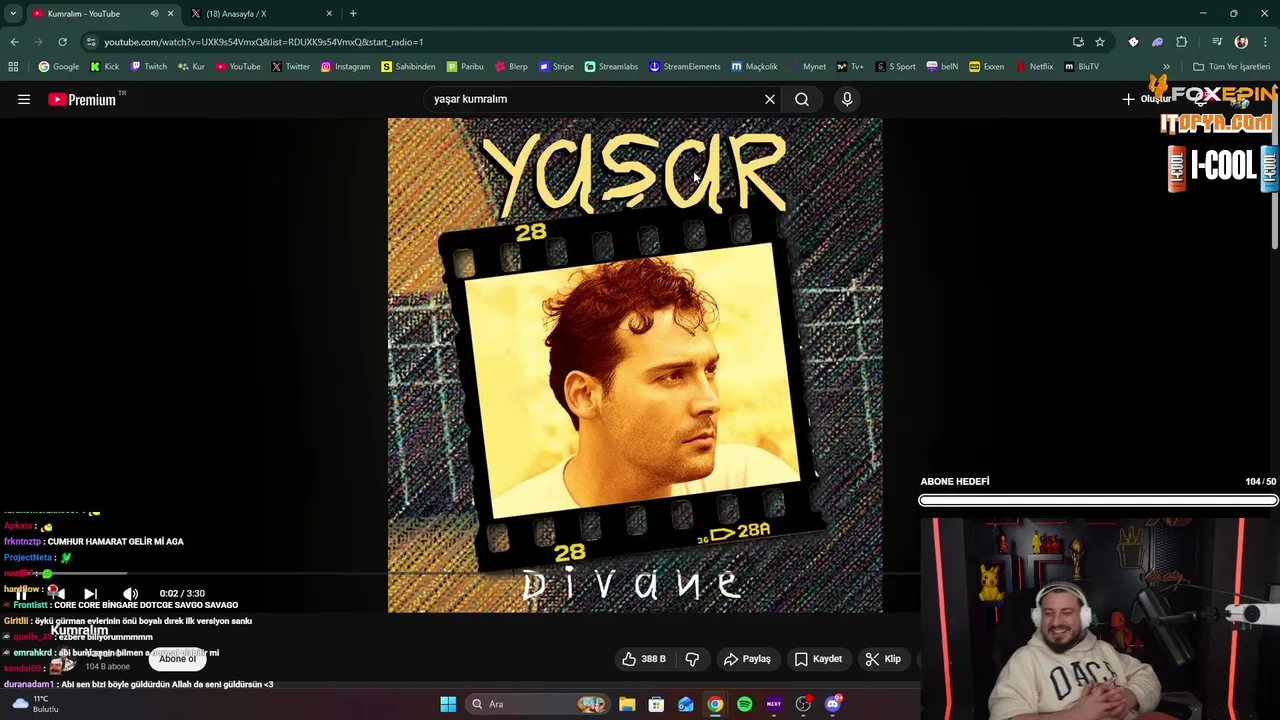Open the Maçkolik bookmark
The image size is (1280, 720).
(x=754, y=67)
